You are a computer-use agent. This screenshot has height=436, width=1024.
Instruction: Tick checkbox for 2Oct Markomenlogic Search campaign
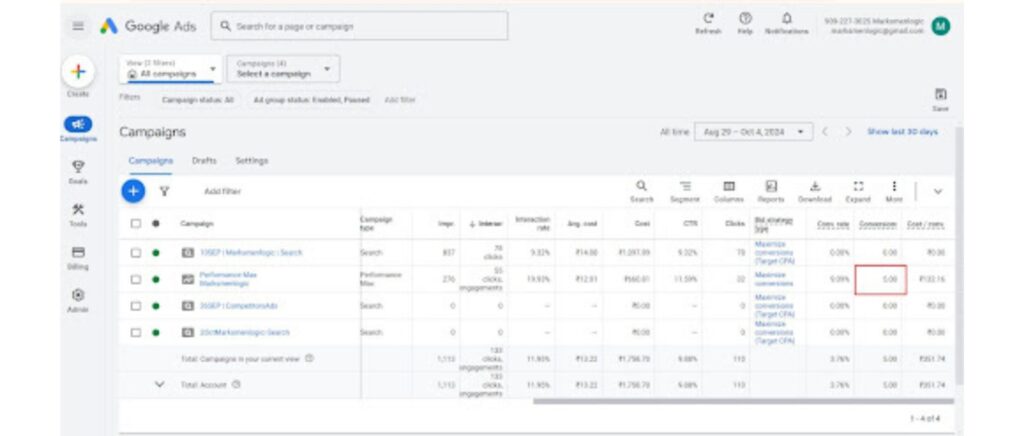(x=135, y=332)
